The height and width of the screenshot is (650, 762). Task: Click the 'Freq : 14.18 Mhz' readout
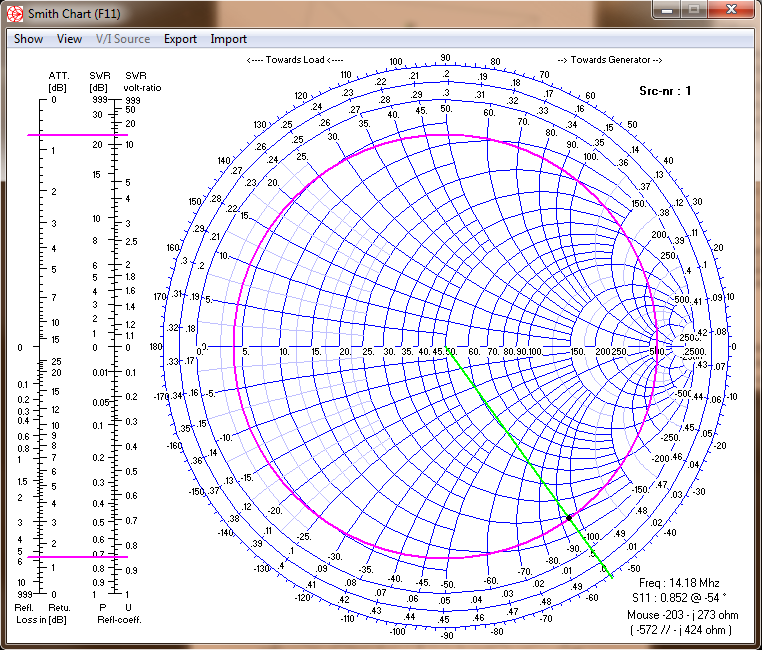pos(679,582)
